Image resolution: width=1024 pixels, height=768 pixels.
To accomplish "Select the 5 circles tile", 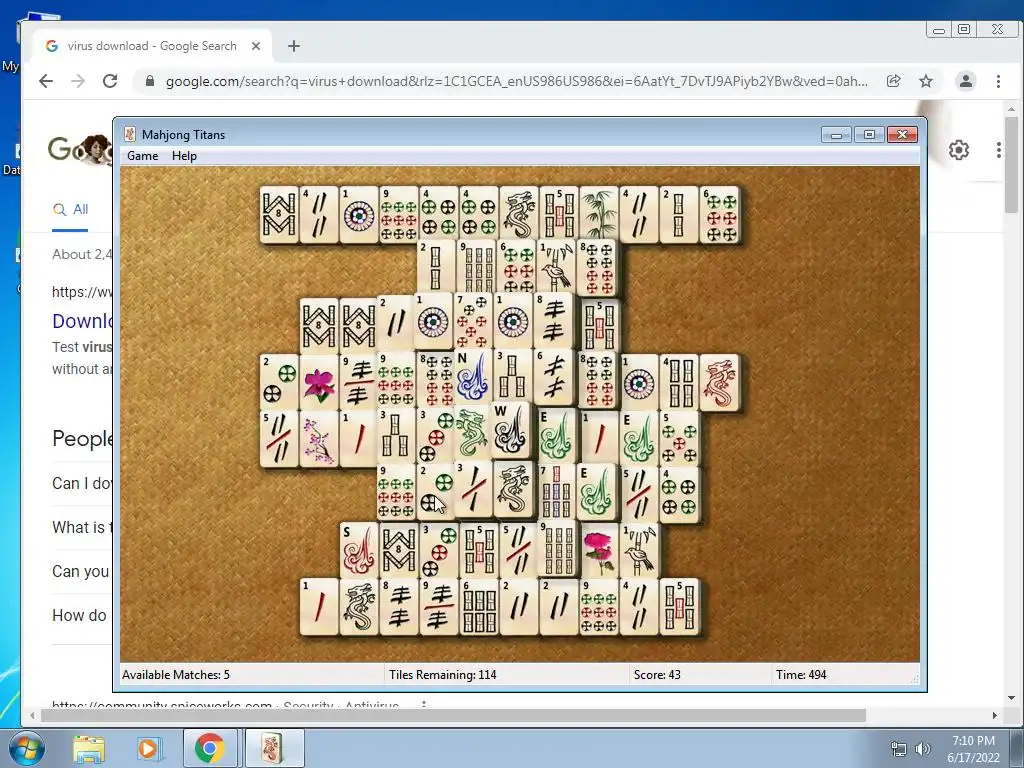I will coord(679,438).
